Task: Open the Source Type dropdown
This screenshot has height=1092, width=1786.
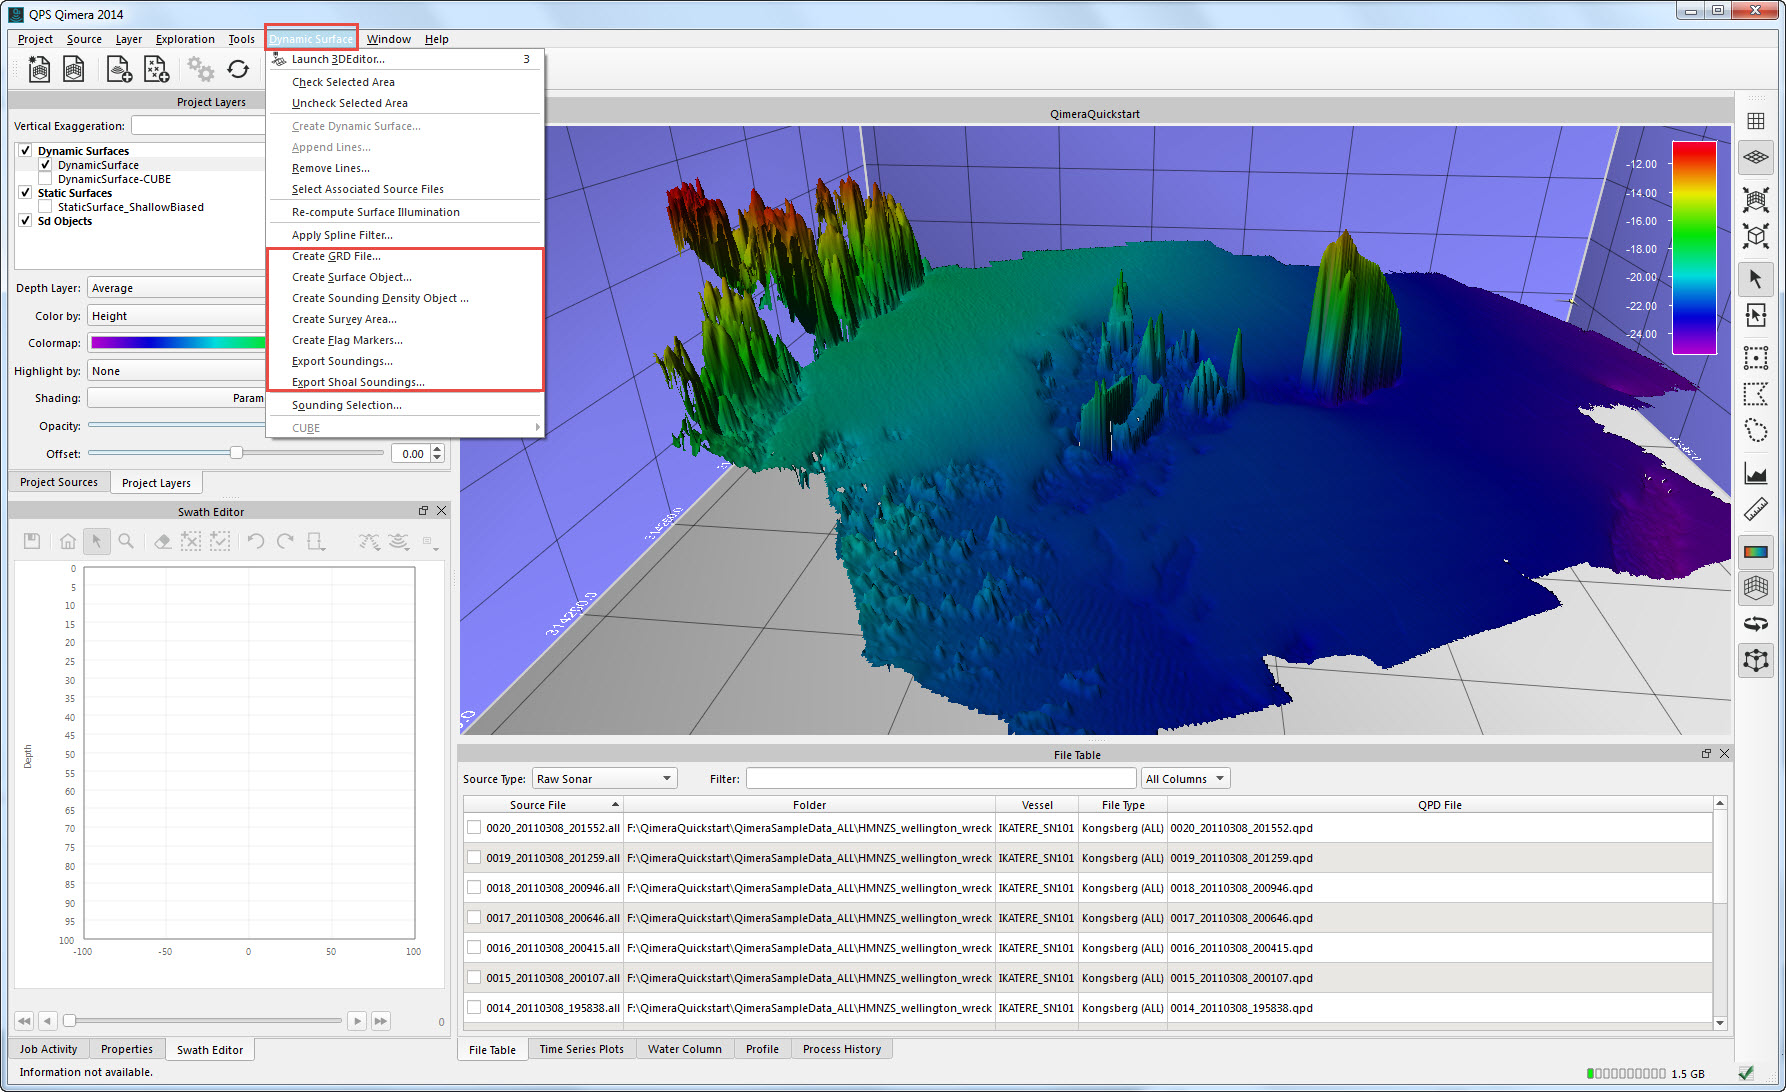Action: [604, 779]
